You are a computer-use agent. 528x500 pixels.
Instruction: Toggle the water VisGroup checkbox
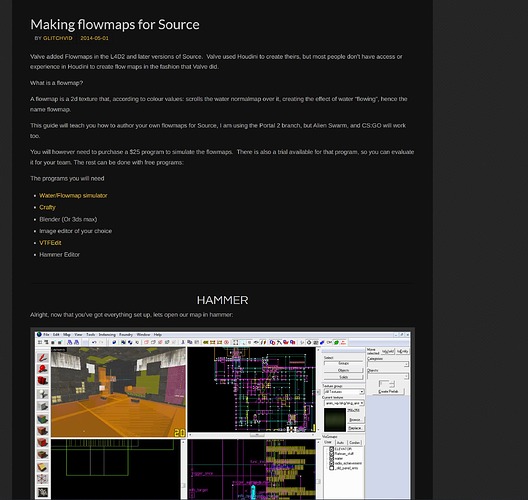coord(331,458)
